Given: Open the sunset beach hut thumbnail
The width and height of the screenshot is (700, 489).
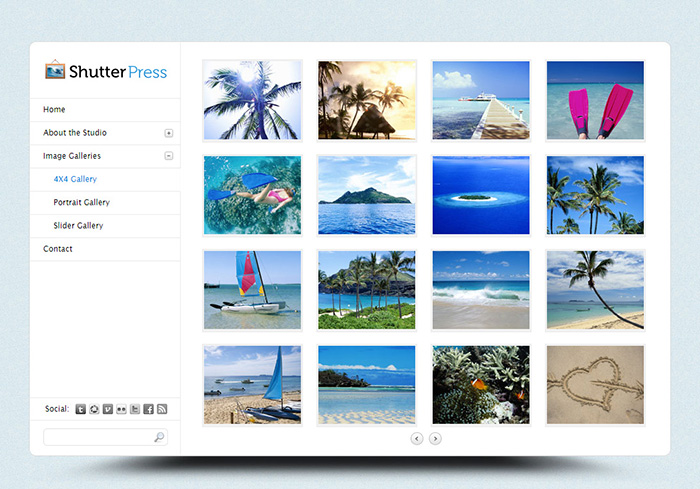Looking at the screenshot, I should 367,100.
